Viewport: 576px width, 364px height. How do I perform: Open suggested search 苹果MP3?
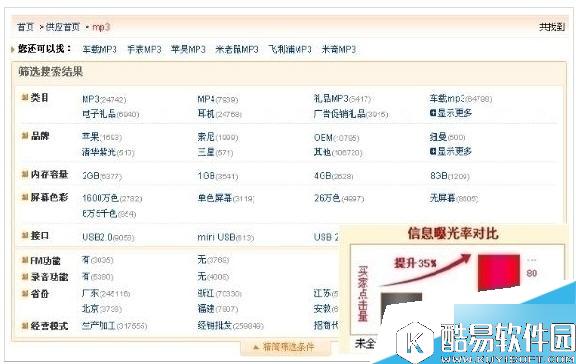click(188, 49)
